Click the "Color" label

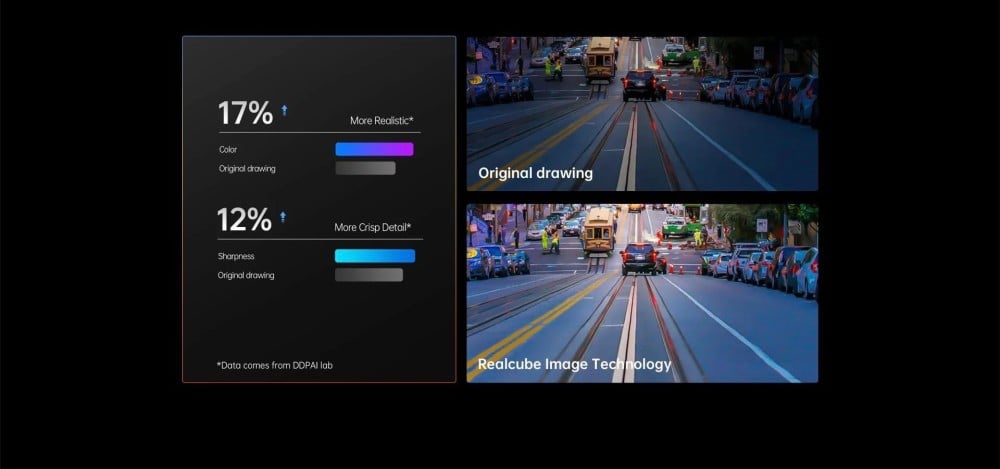228,150
